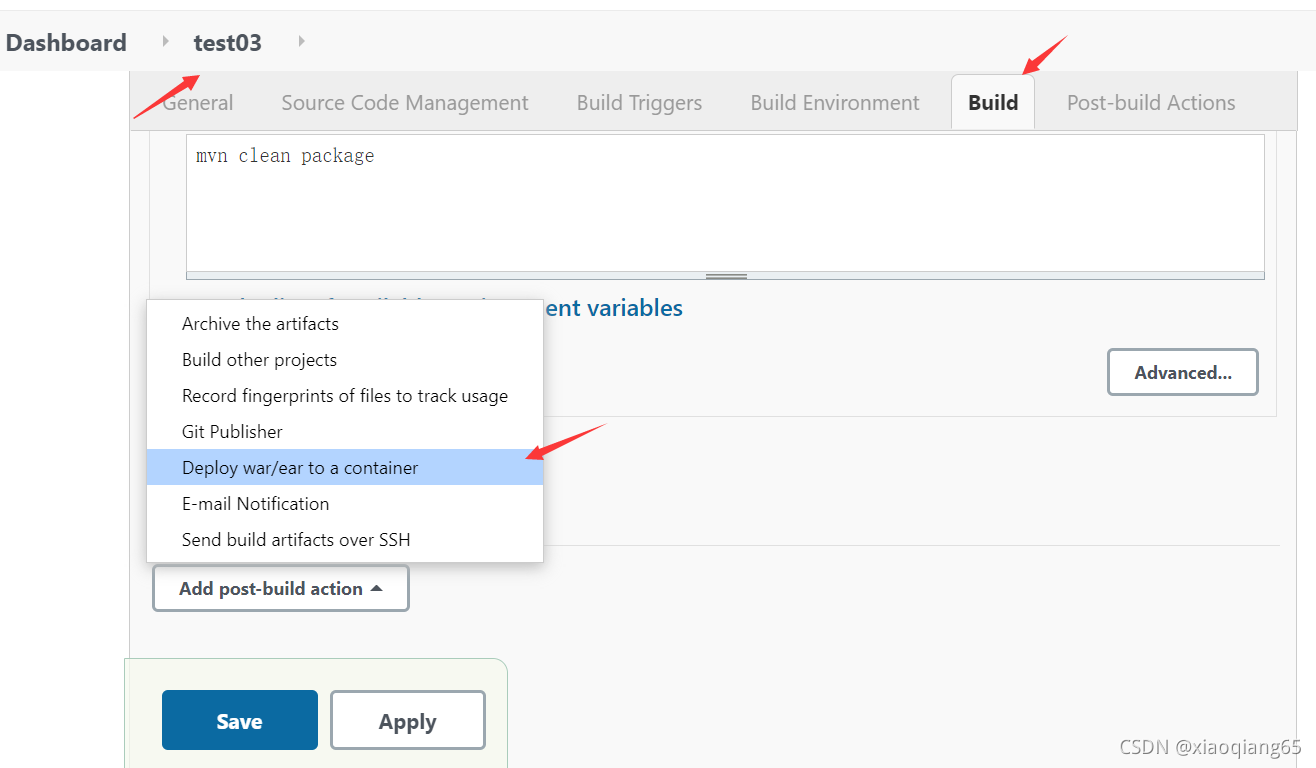Switch to the Build Triggers tab
Image resolution: width=1316 pixels, height=768 pixels.
point(639,102)
